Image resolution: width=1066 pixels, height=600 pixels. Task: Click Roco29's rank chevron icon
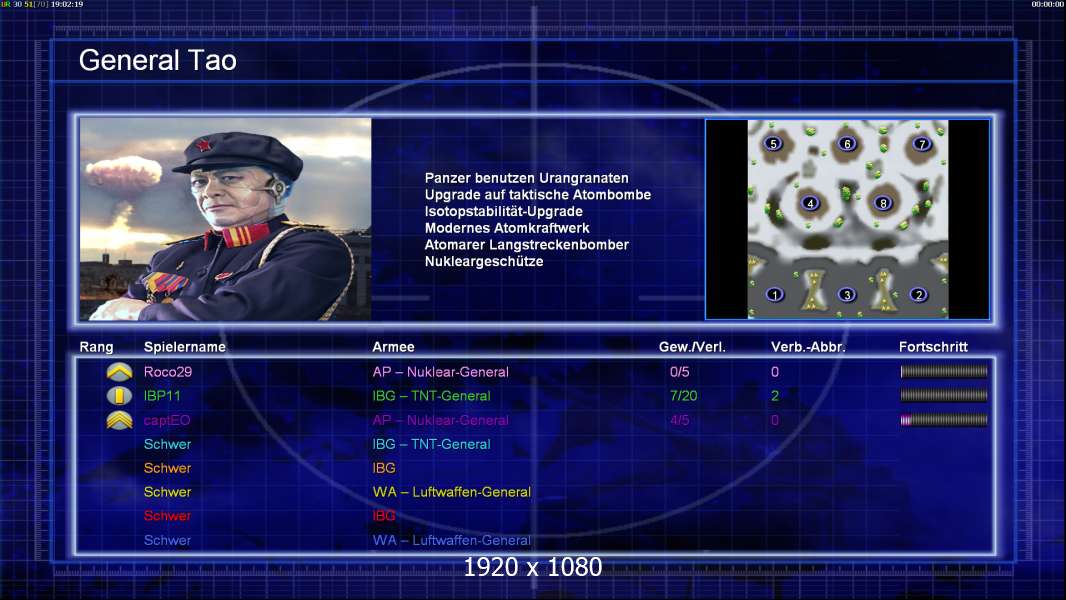pyautogui.click(x=119, y=372)
